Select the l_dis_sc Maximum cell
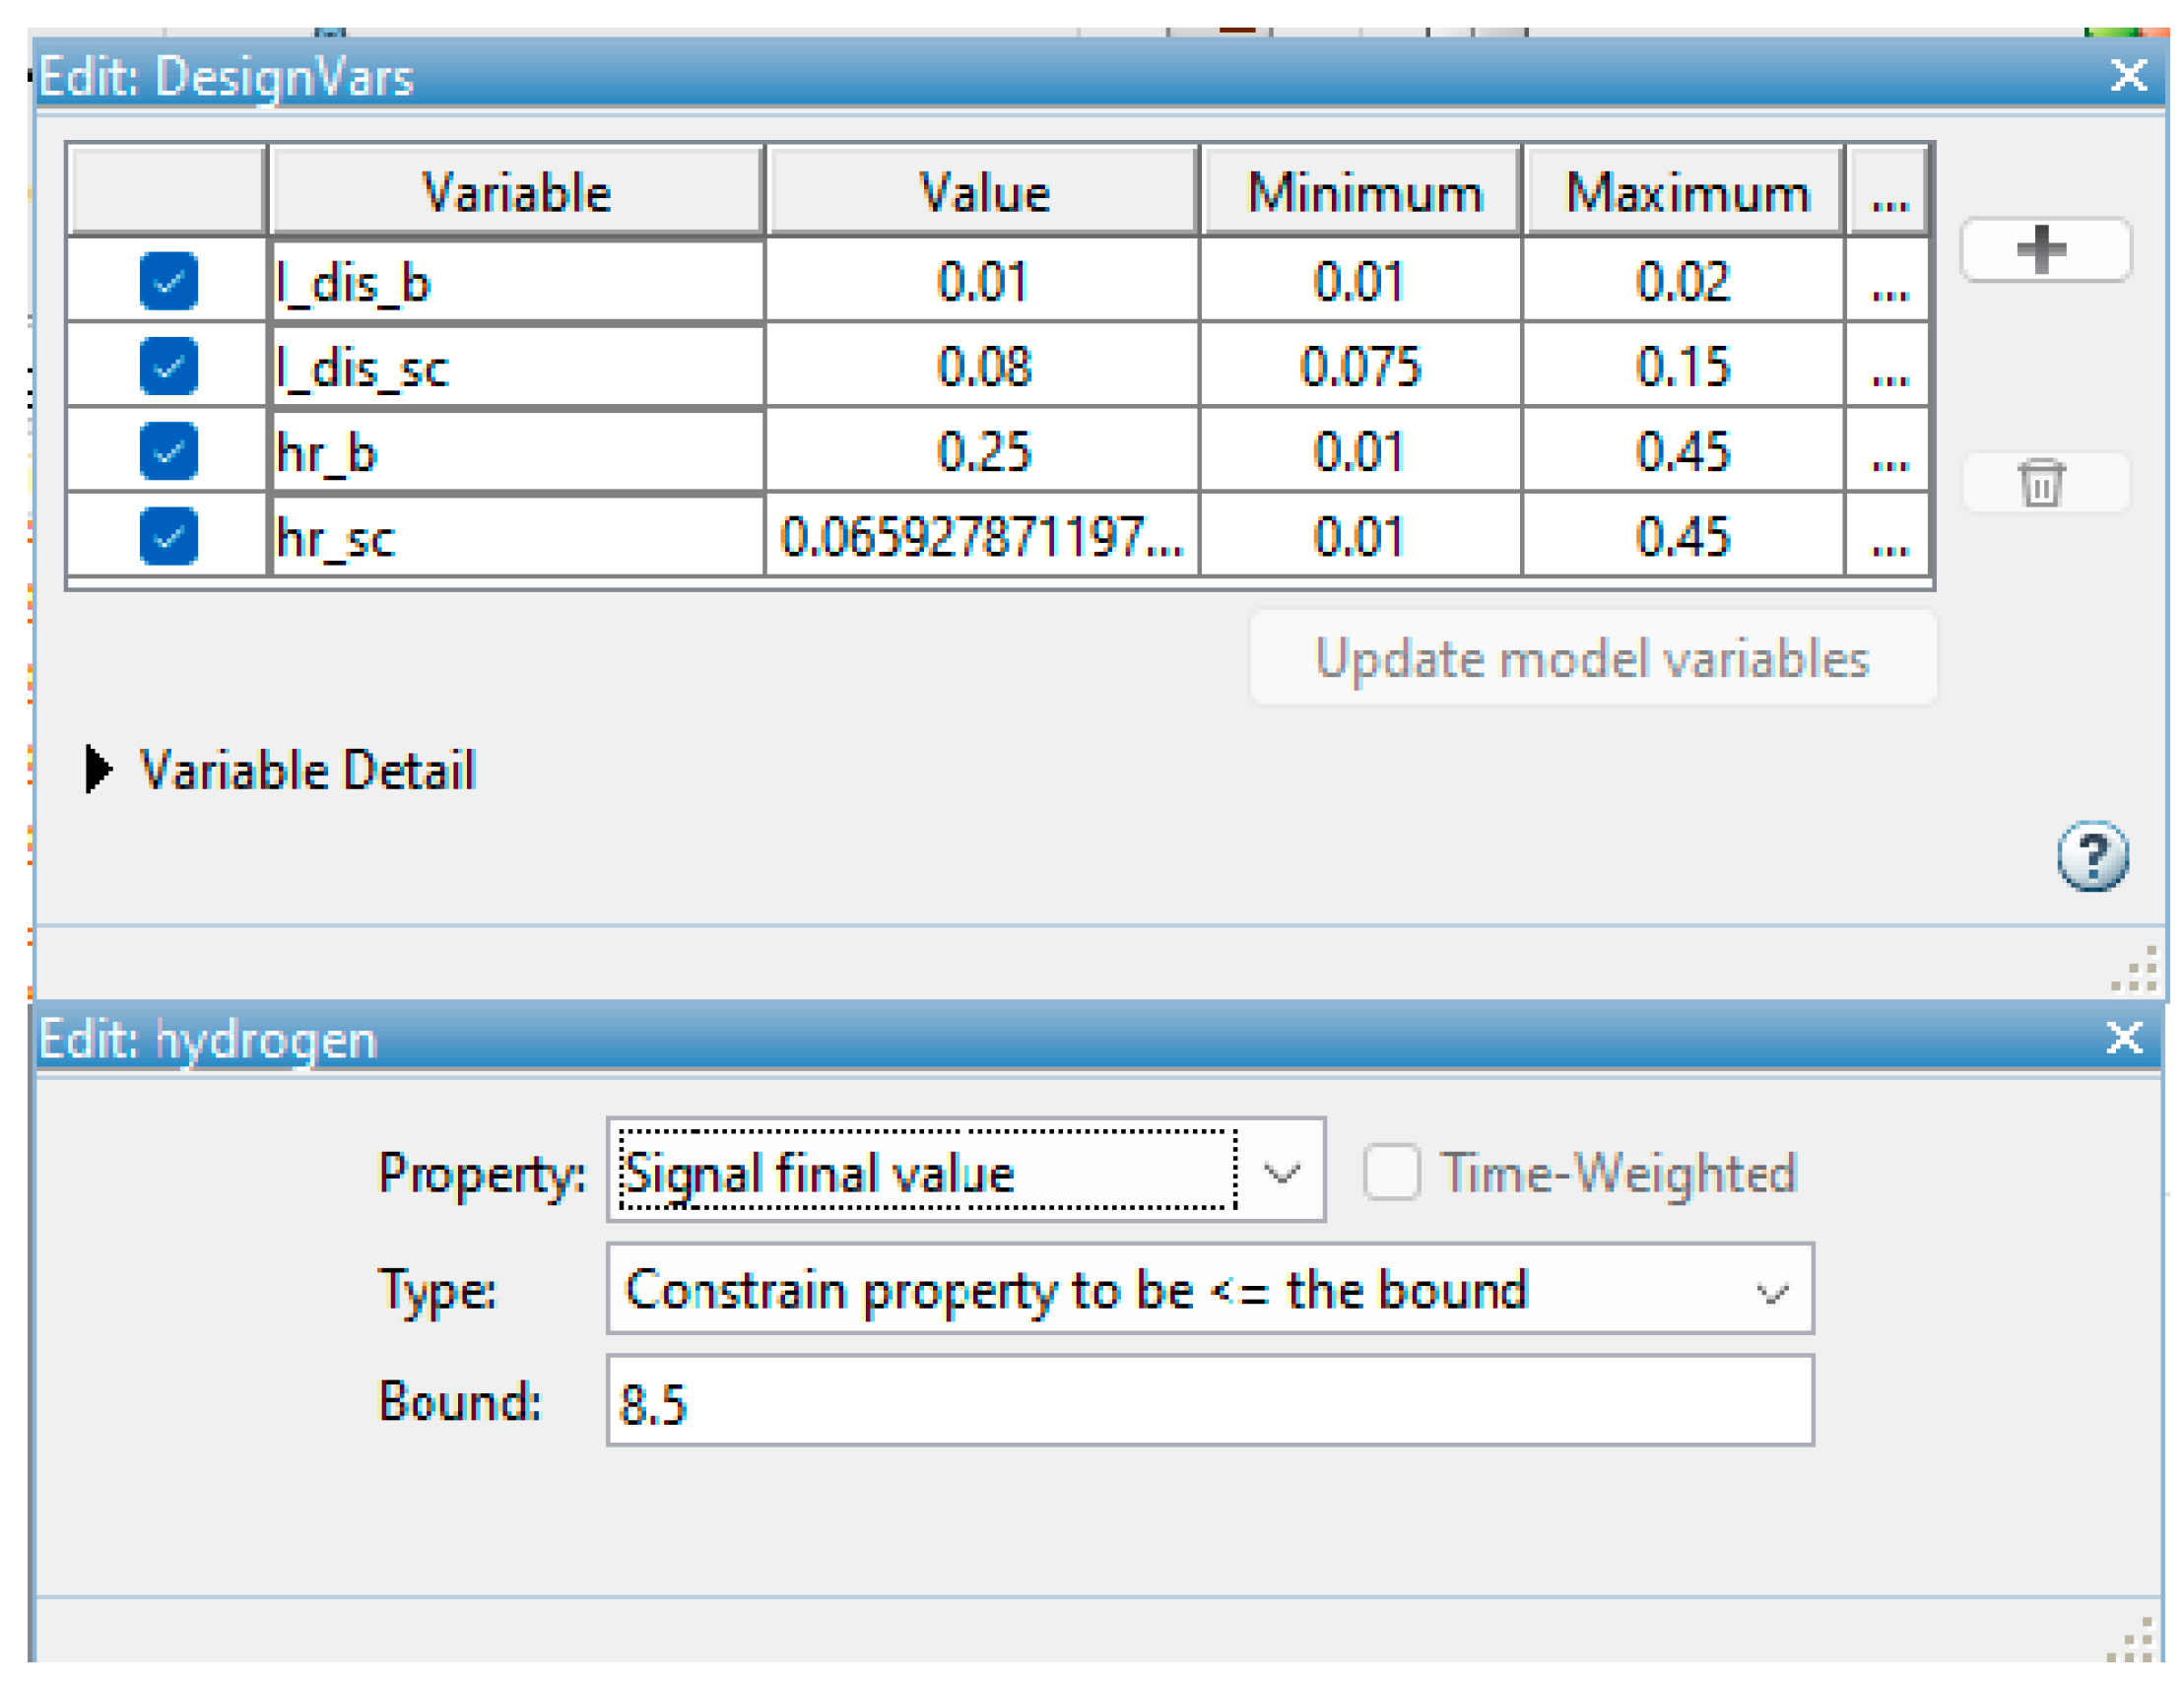The width and height of the screenshot is (2184, 1685). [x=1683, y=367]
